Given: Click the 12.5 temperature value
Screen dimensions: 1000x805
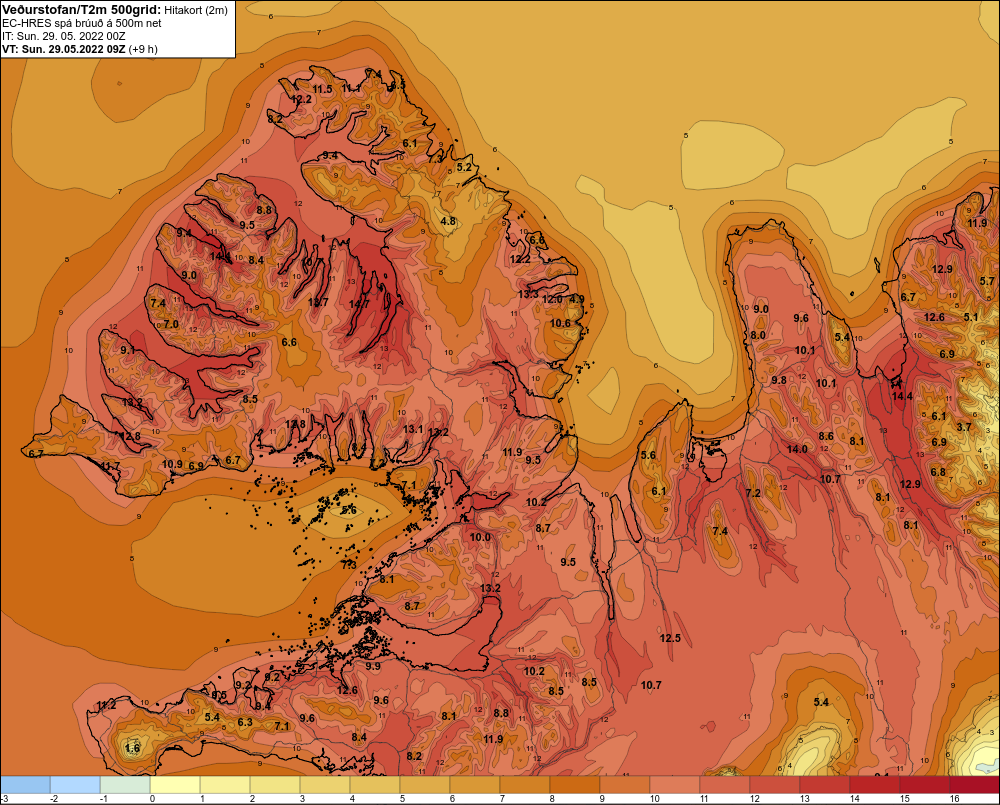Looking at the screenshot, I should 670,638.
